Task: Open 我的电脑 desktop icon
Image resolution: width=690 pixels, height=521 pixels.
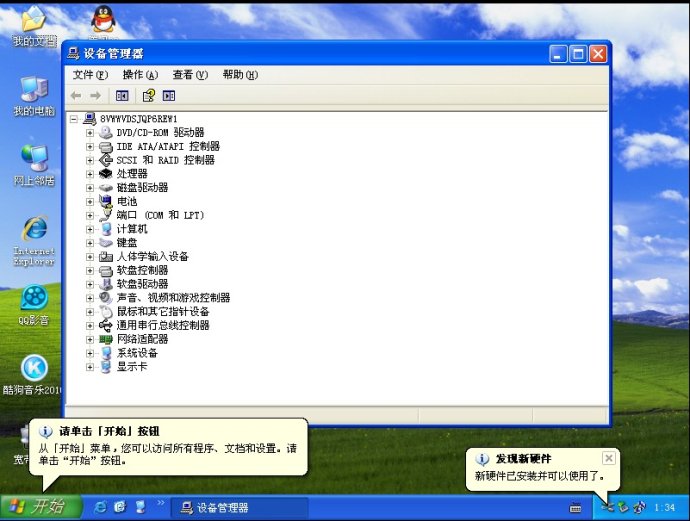Action: click(x=34, y=96)
